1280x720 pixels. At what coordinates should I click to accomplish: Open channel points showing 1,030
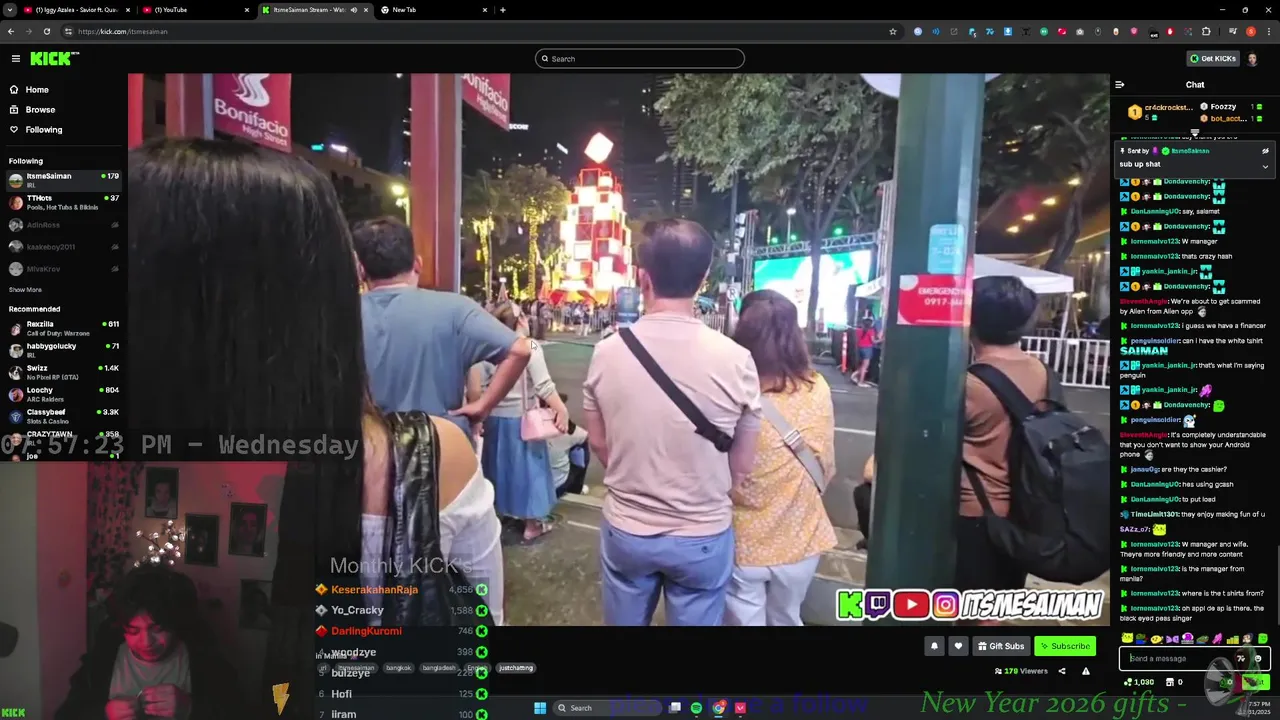(x=1138, y=682)
